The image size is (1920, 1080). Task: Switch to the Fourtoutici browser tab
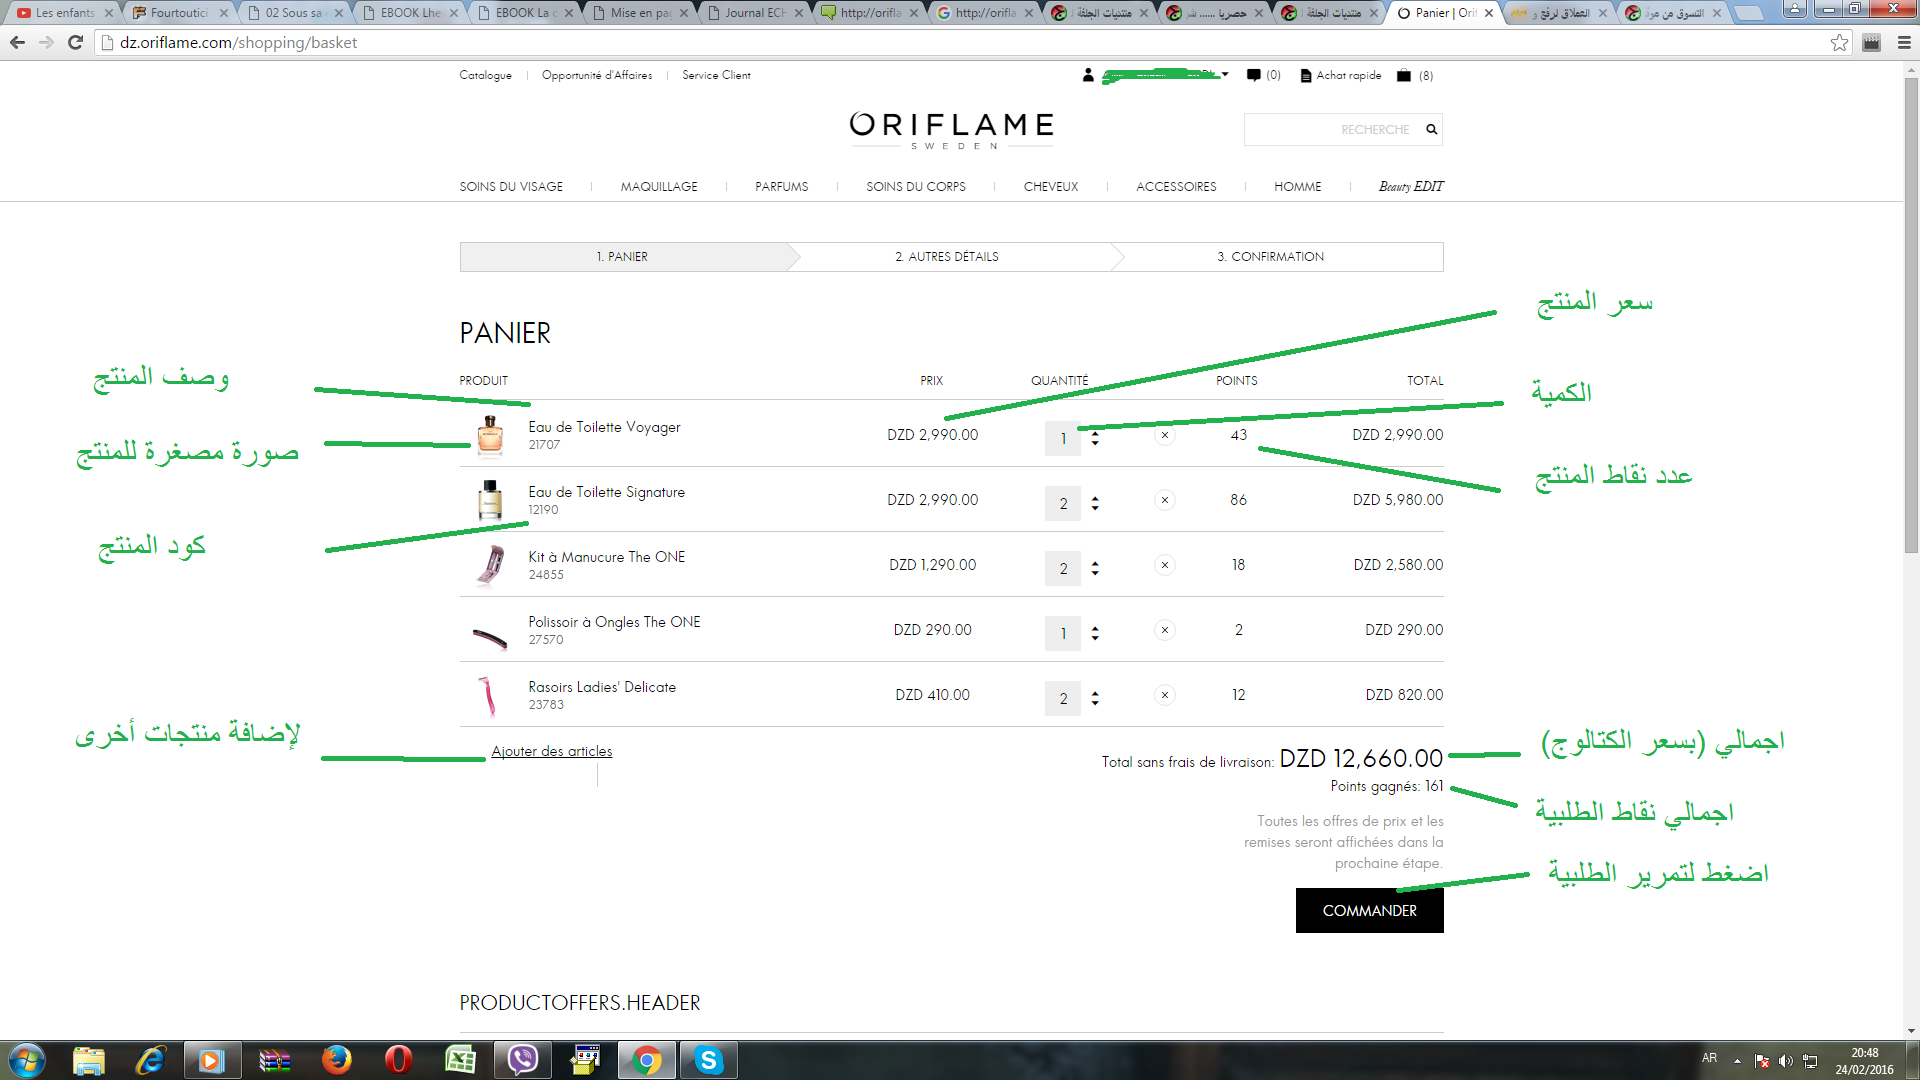click(x=179, y=13)
